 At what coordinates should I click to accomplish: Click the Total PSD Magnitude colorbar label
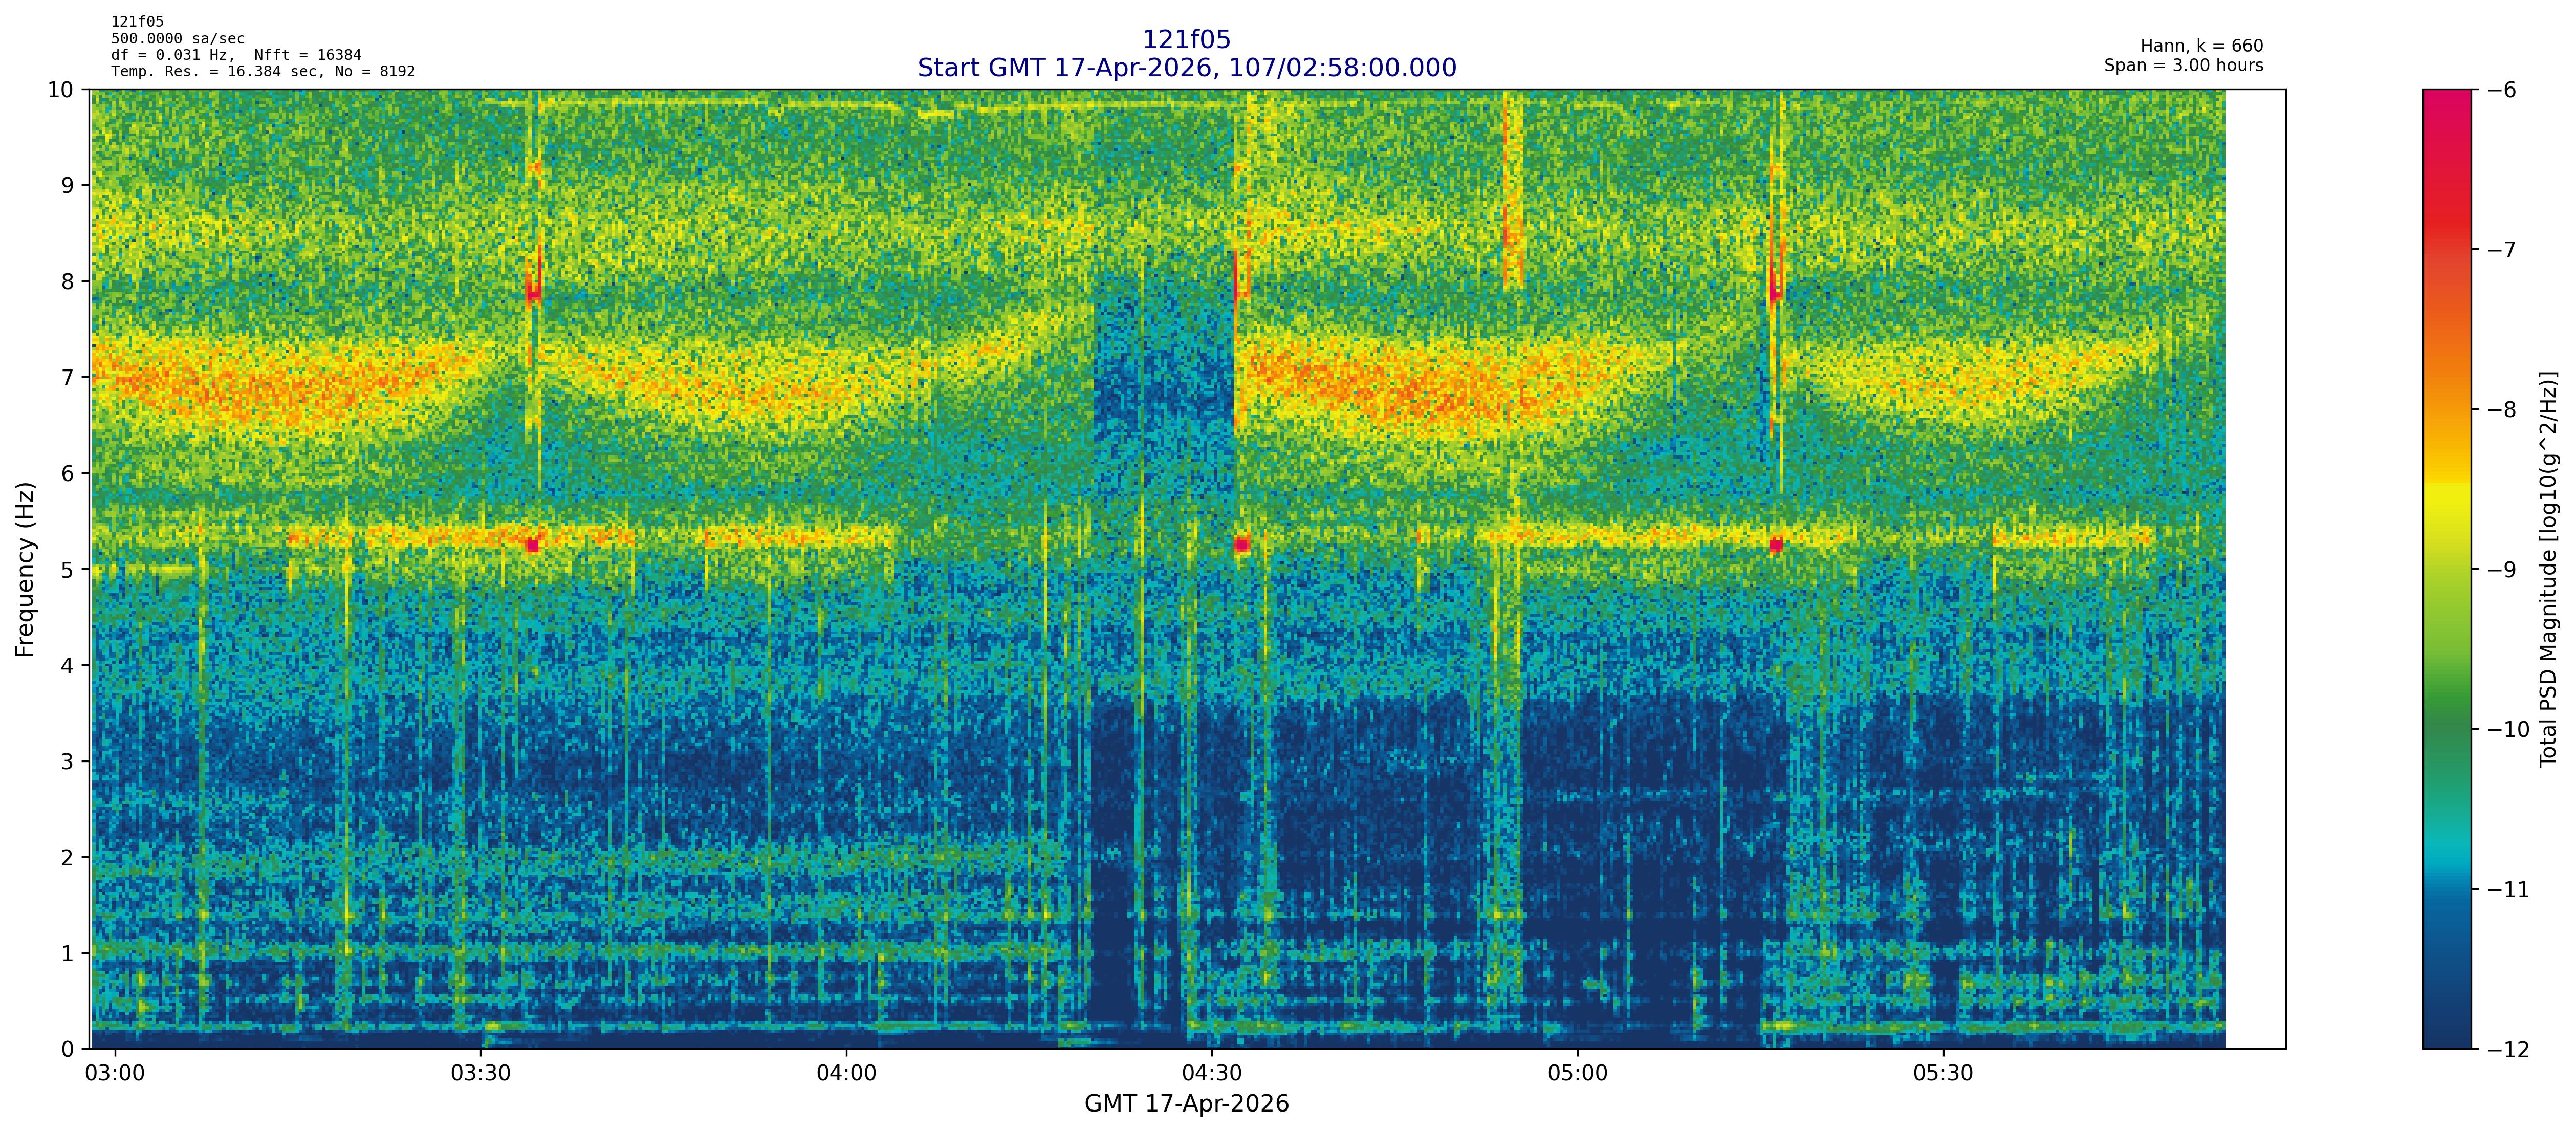2548,569
